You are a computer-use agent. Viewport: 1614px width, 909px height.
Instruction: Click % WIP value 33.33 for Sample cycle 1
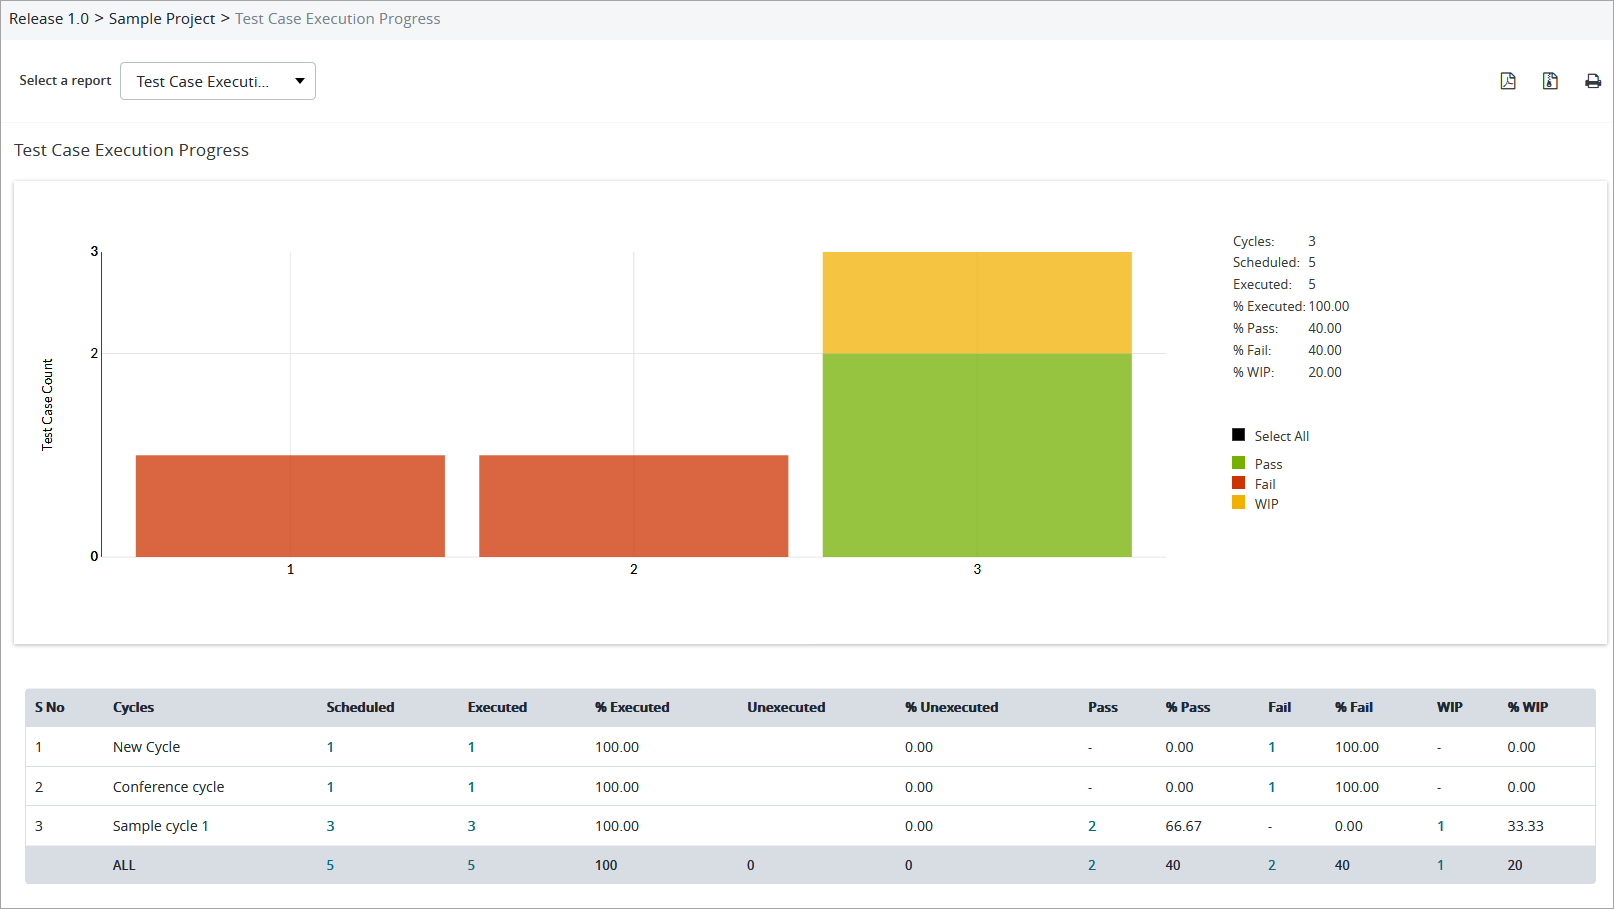(x=1525, y=826)
